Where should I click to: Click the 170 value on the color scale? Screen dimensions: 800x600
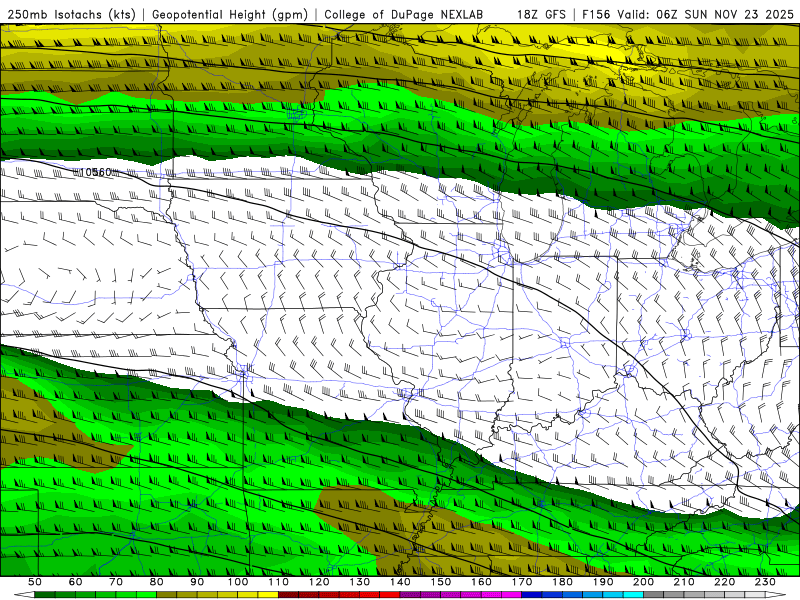[521, 582]
